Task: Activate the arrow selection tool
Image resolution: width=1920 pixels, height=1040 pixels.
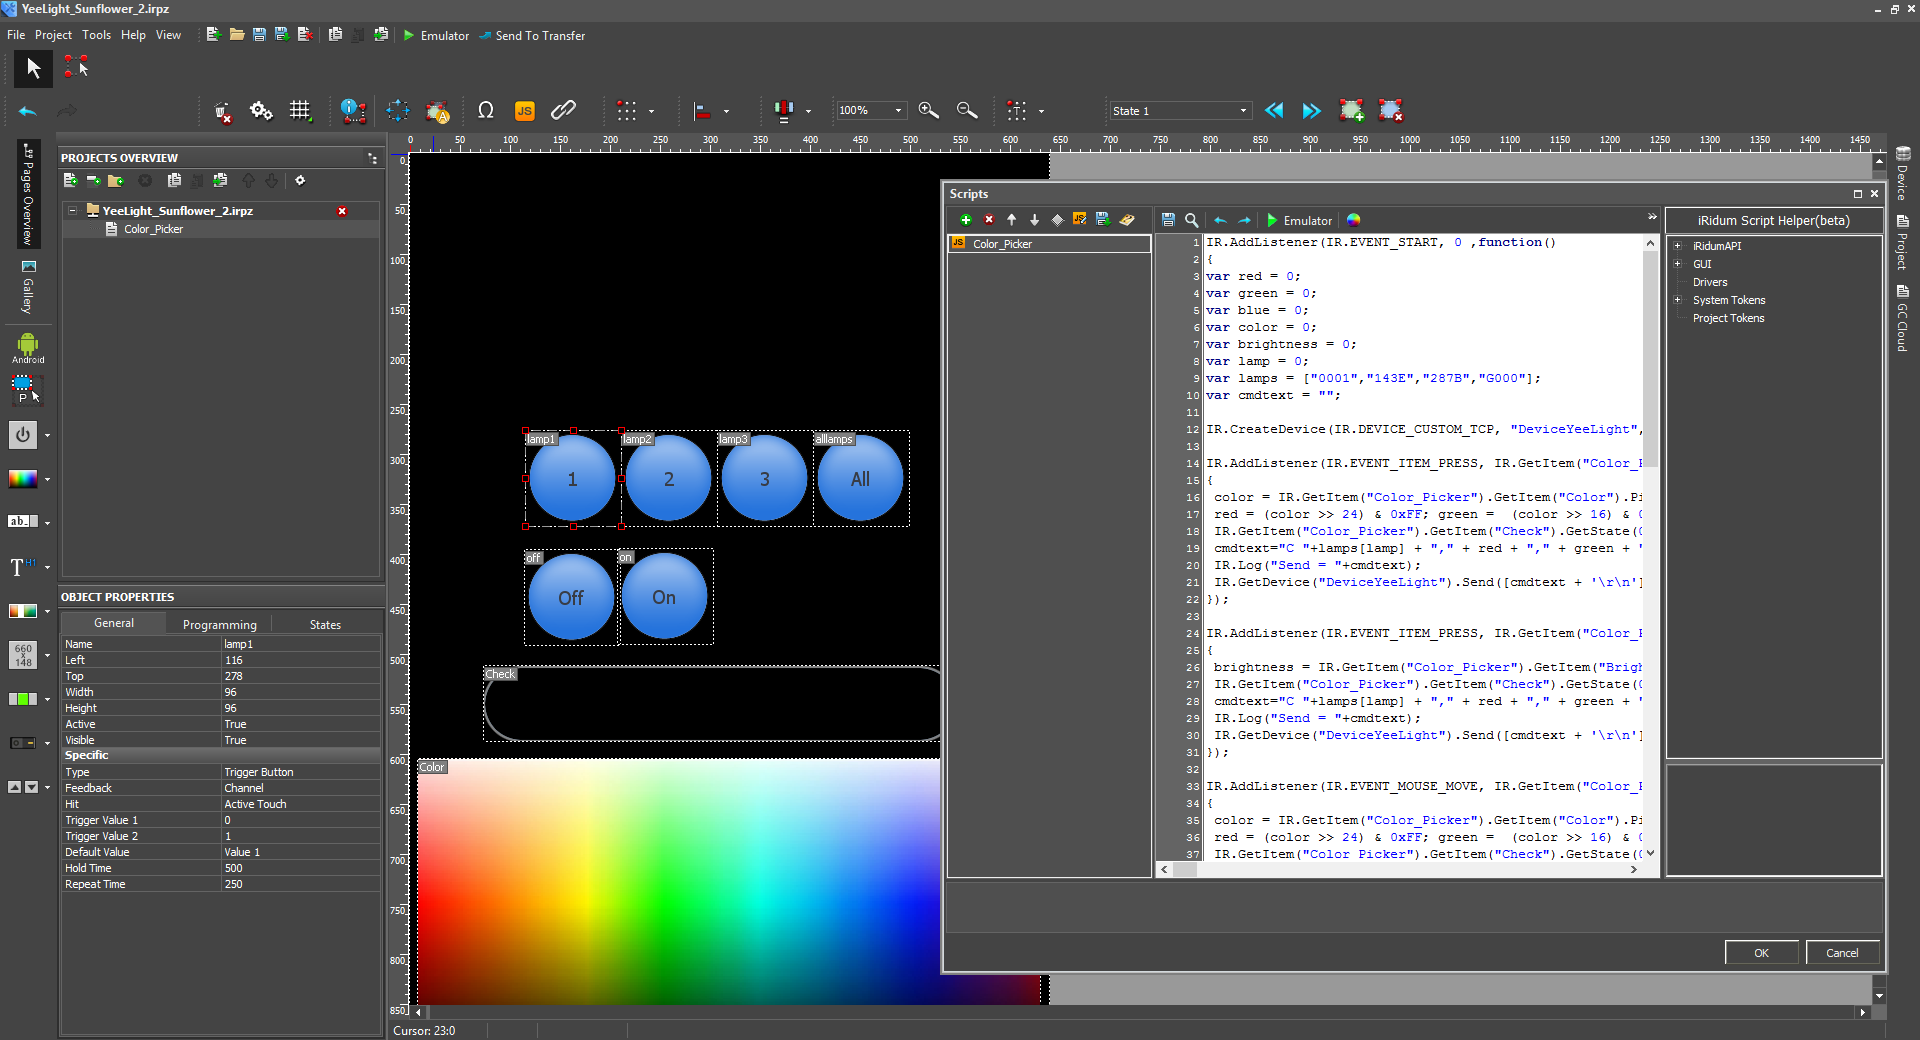Action: click(33, 68)
